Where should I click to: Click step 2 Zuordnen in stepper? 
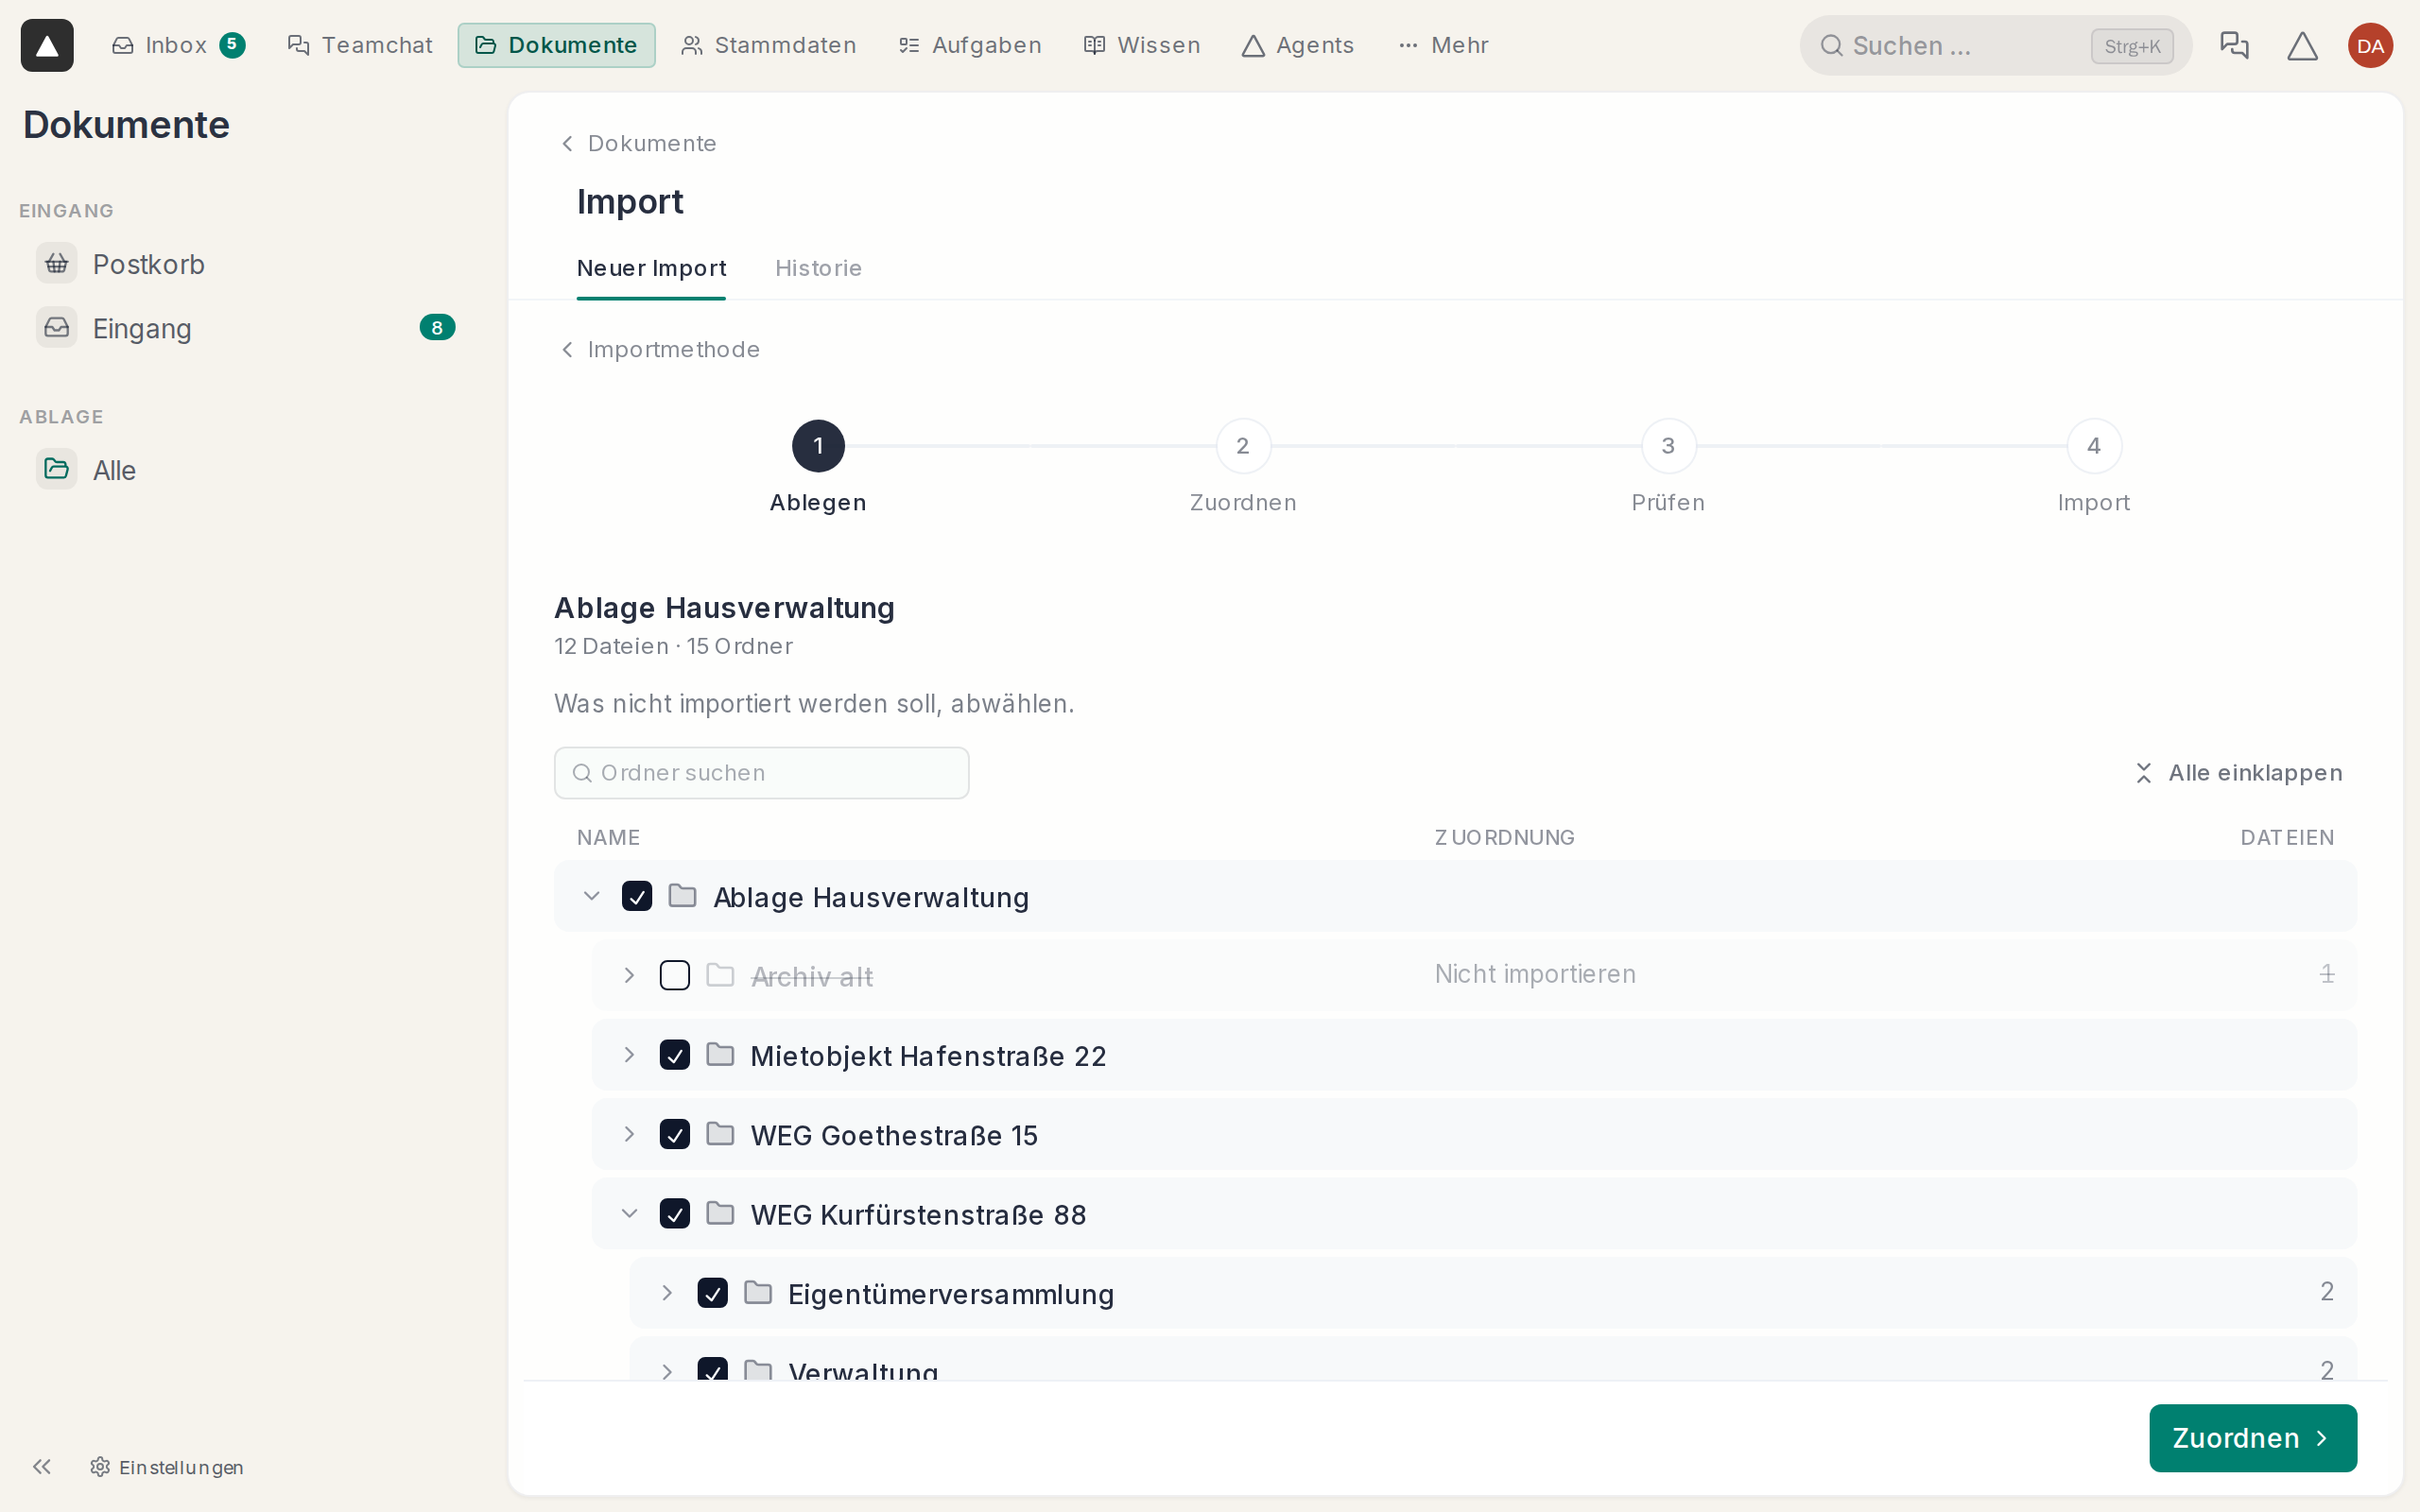pos(1242,466)
